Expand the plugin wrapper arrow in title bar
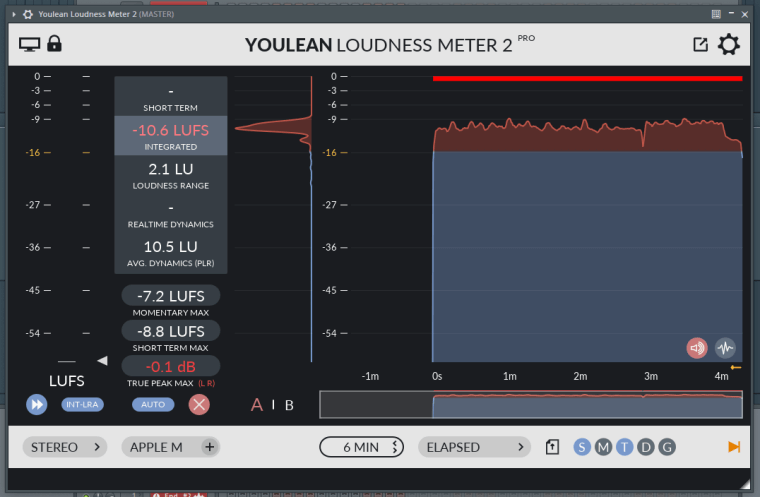Image resolution: width=760 pixels, height=497 pixels. tap(14, 14)
